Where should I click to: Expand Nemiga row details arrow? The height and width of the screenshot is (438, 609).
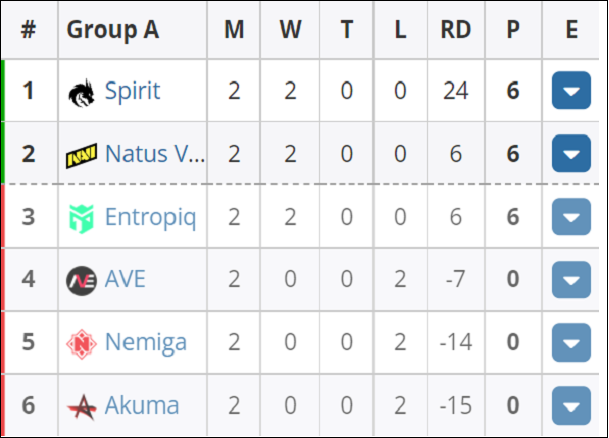pos(571,343)
